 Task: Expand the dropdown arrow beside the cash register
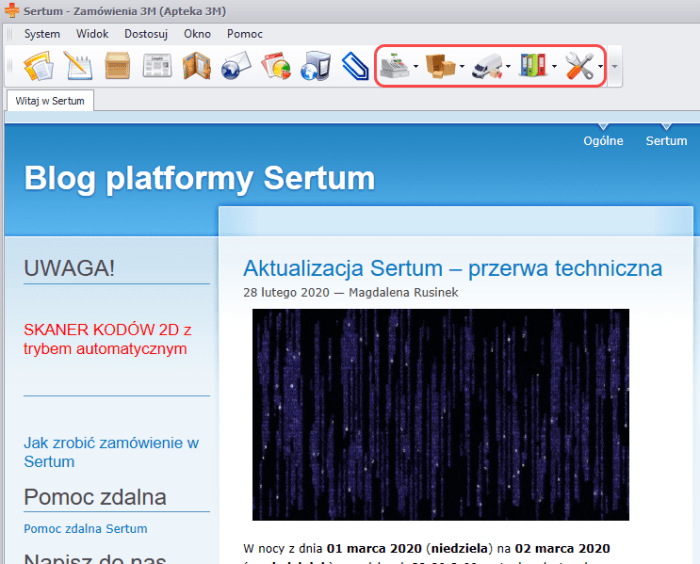click(416, 68)
